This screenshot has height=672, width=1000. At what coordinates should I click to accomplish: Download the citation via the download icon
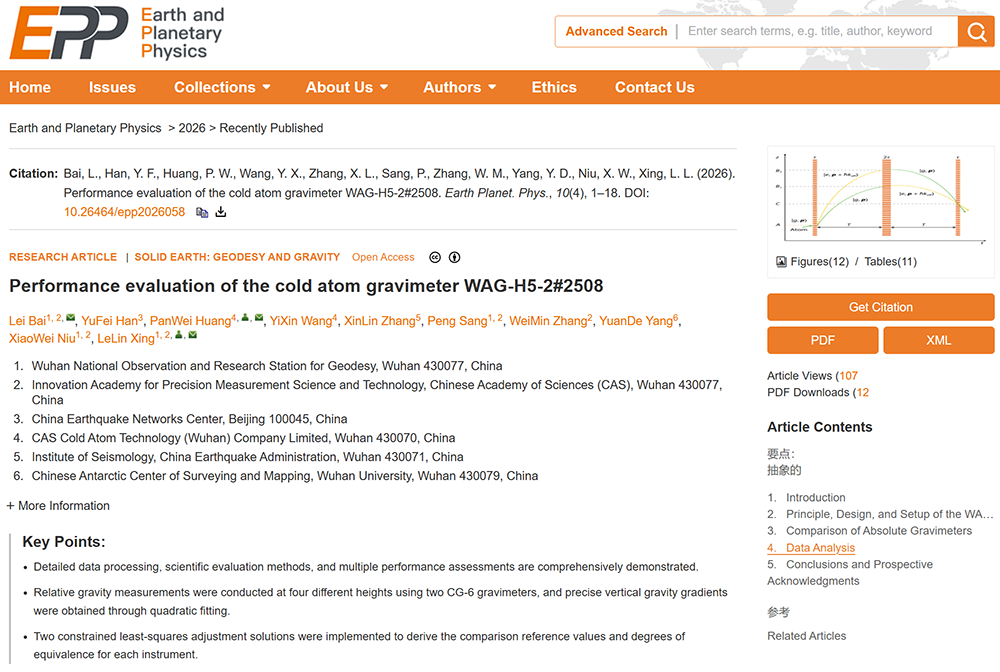[221, 212]
